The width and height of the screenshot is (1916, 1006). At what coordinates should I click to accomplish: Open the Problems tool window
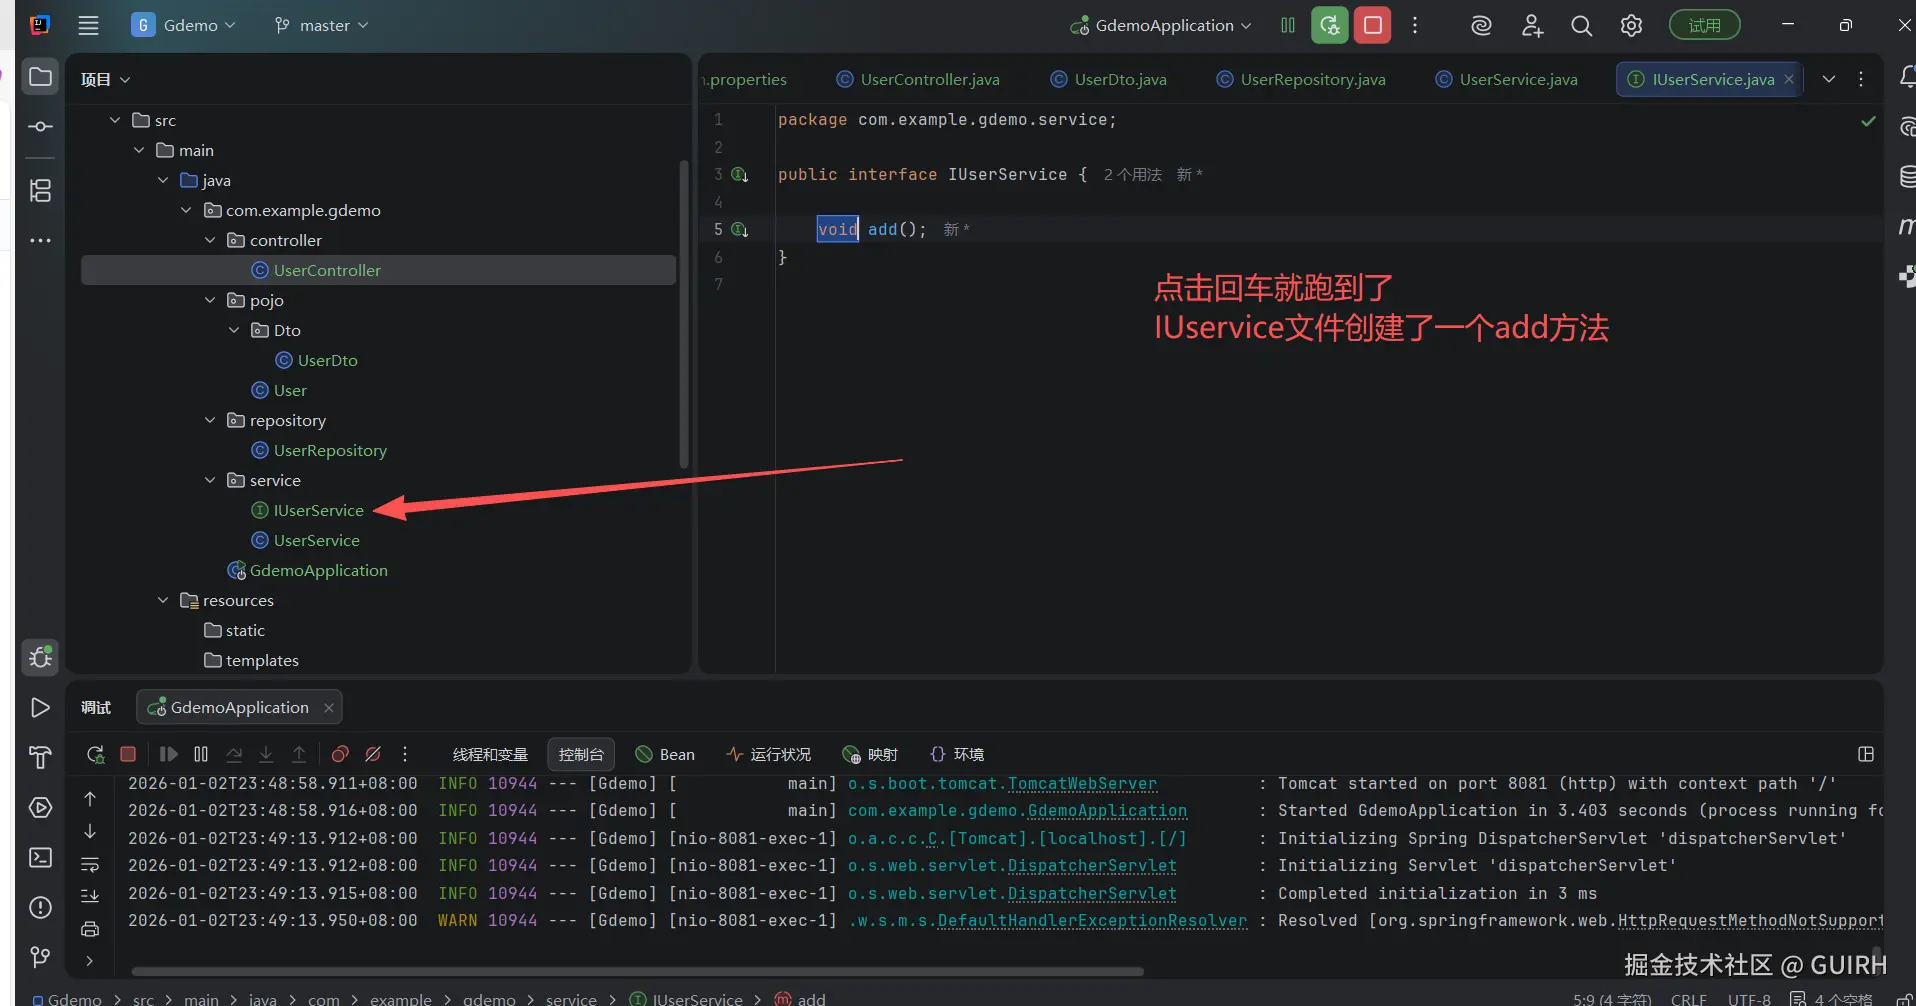coord(40,908)
